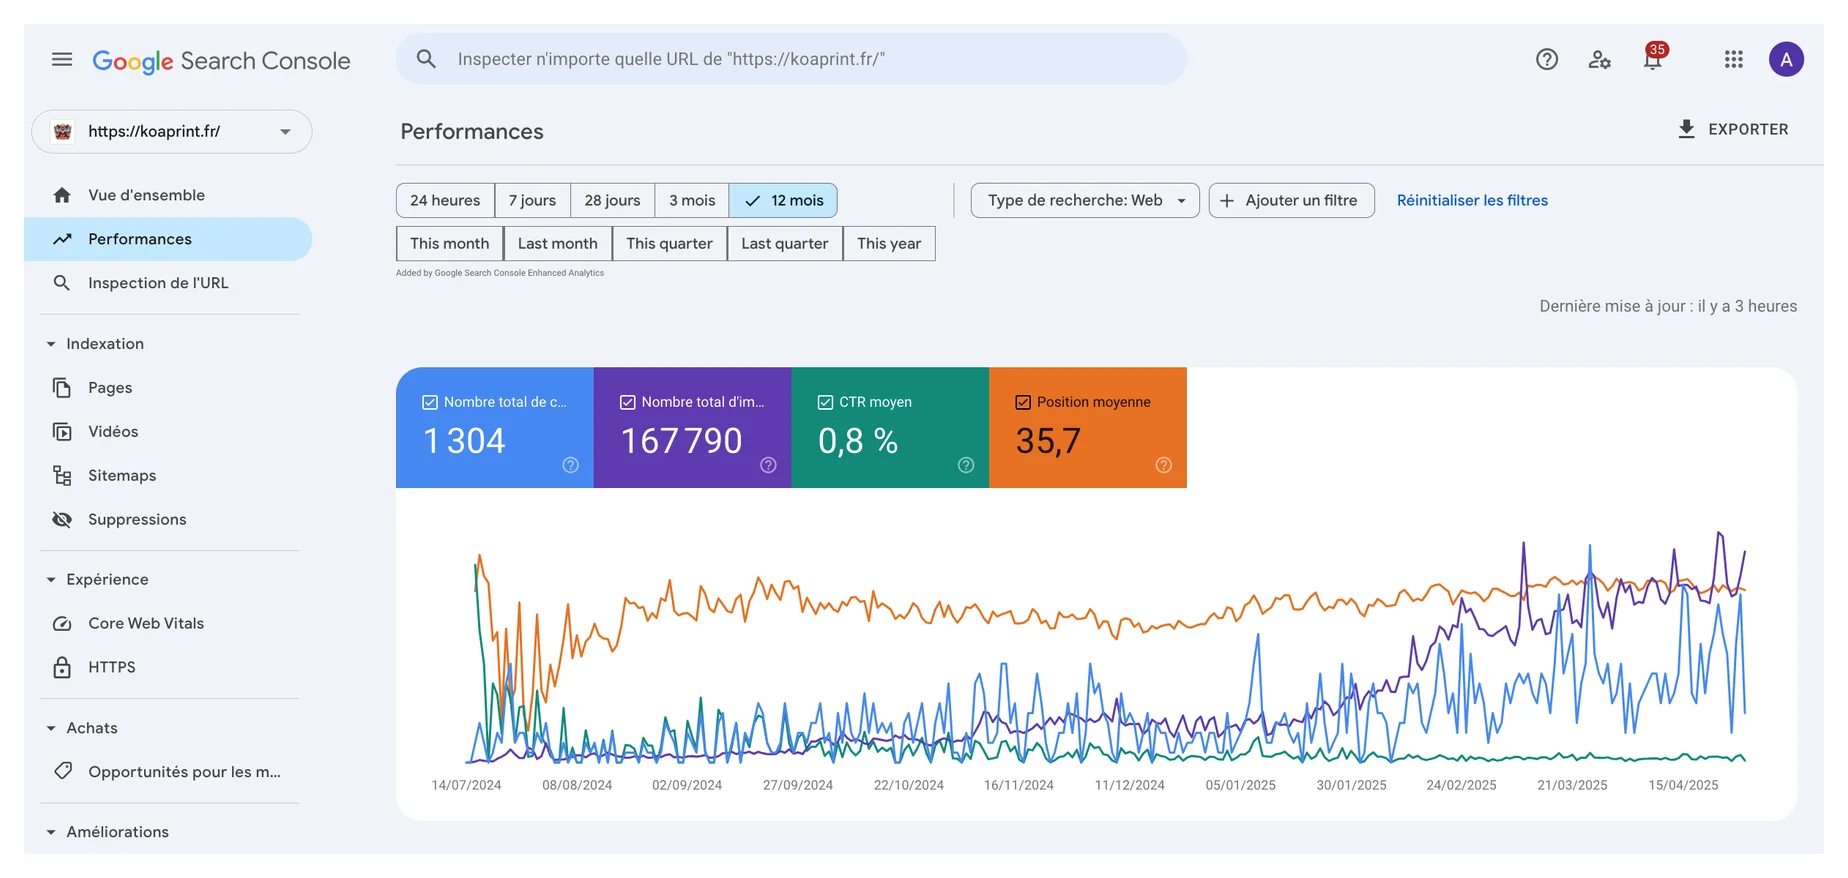Click the Vue d'ensemble home icon
1848x878 pixels.
[62, 195]
